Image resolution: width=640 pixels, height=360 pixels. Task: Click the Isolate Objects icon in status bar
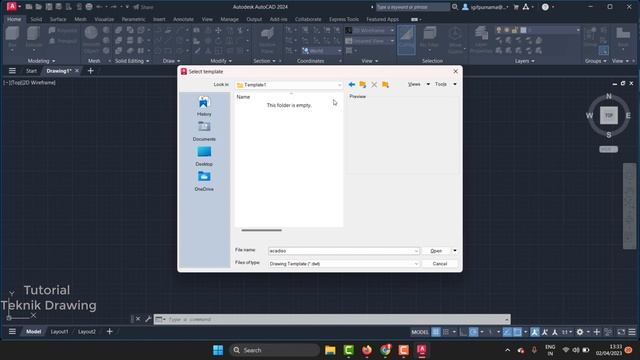[x=608, y=332]
